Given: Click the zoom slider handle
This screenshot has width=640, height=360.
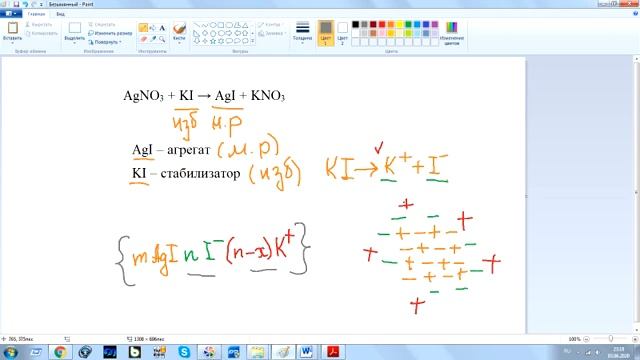Looking at the screenshot, I should (x=611, y=338).
